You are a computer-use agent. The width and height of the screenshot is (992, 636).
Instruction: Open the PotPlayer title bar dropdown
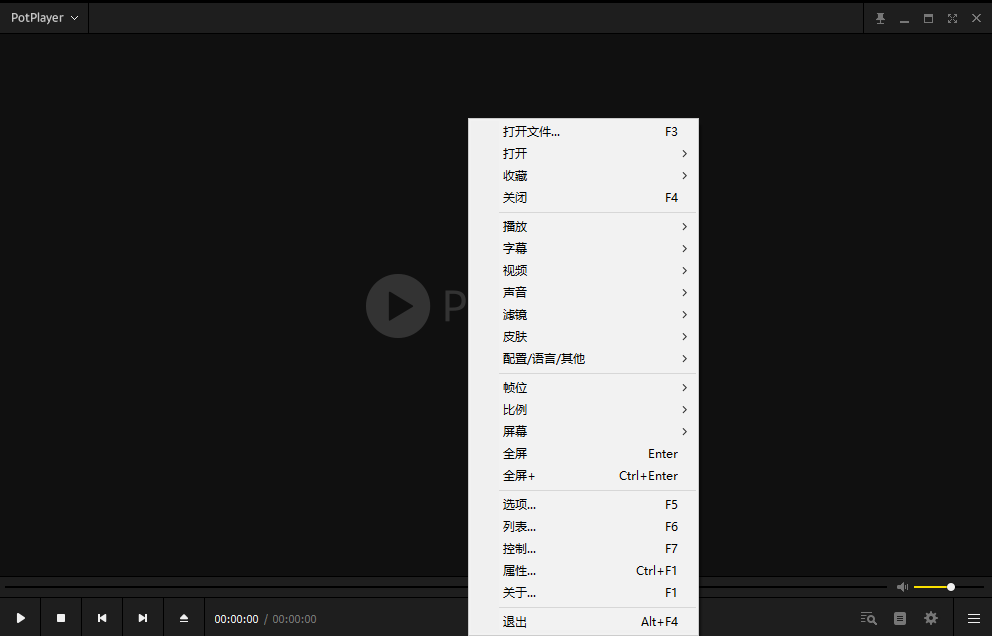[x=43, y=17]
